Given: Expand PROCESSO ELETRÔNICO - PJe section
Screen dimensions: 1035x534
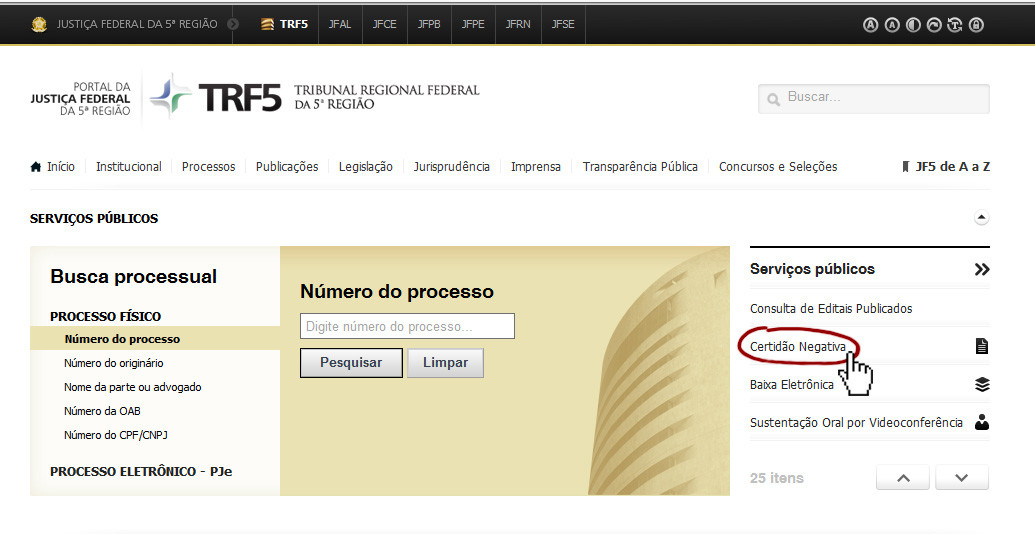Looking at the screenshot, I should 141,471.
